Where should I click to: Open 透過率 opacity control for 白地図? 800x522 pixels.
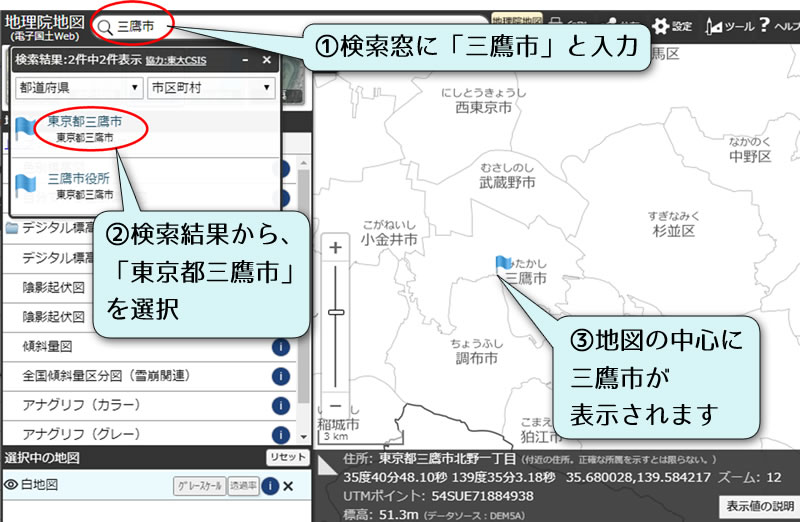pyautogui.click(x=243, y=486)
